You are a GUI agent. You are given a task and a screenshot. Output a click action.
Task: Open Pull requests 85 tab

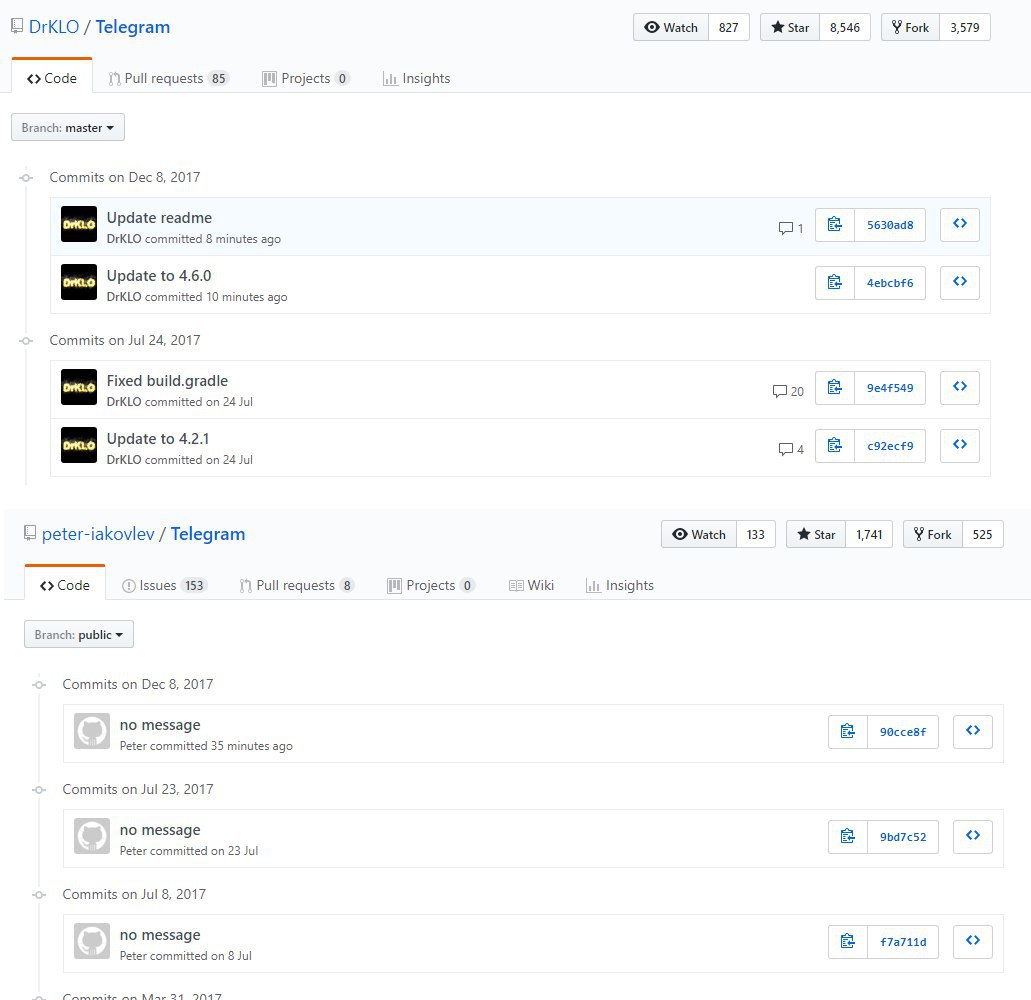click(168, 78)
